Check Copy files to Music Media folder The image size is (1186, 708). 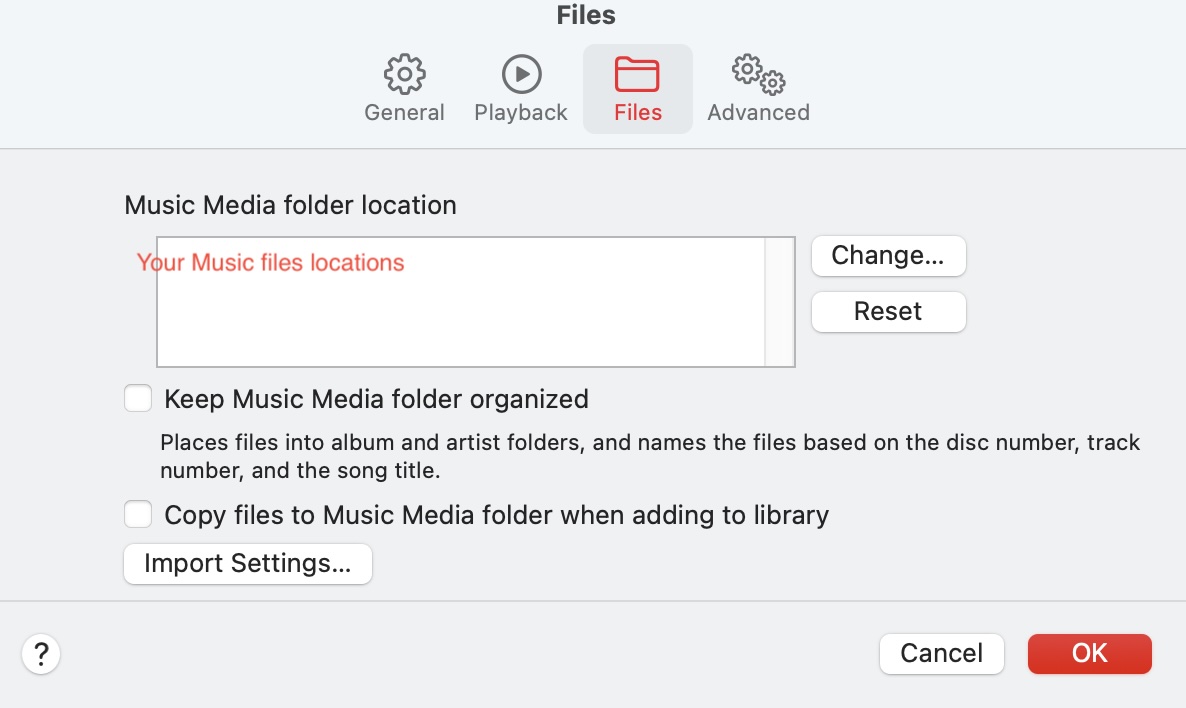[138, 515]
